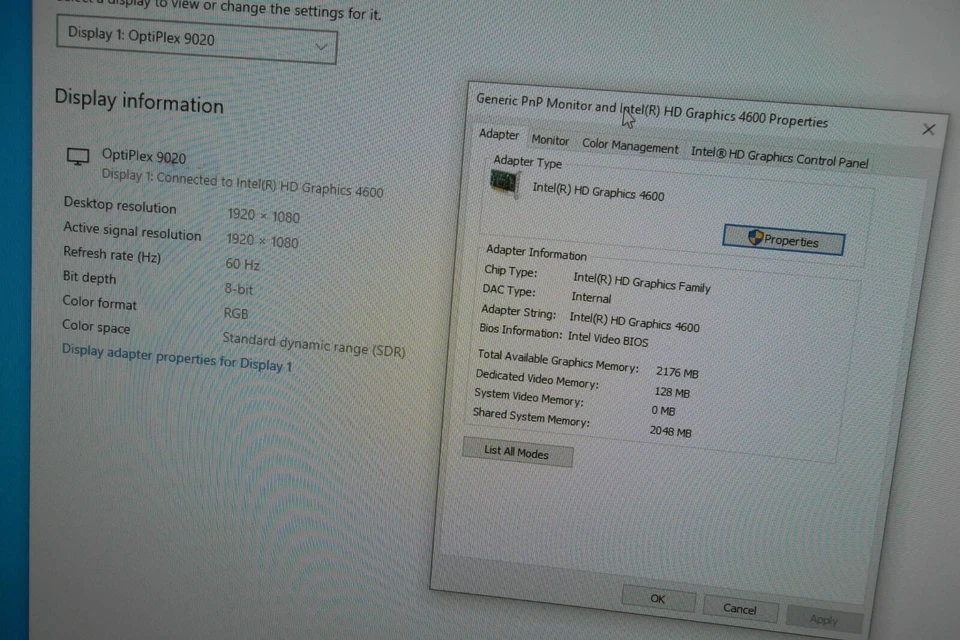This screenshot has height=640, width=960.
Task: Click the 2176 MB total graphics memory value
Action: [677, 372]
